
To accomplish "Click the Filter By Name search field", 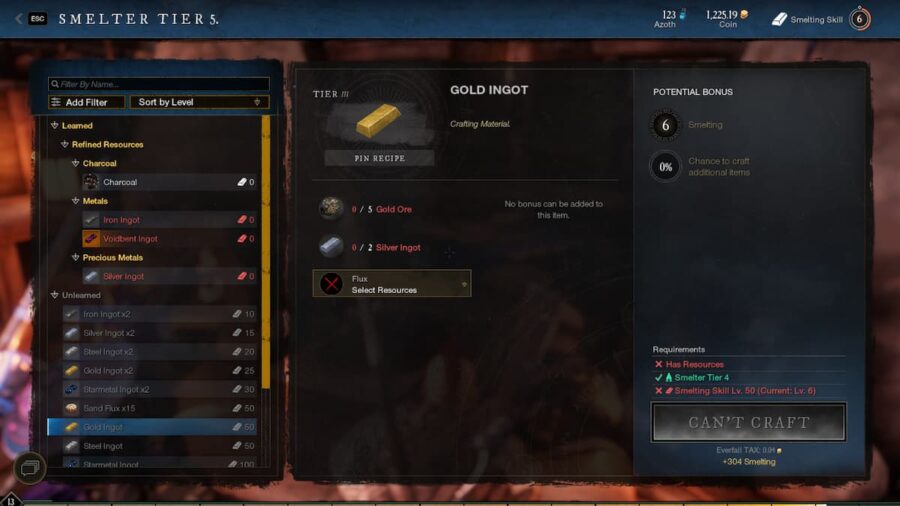I will 159,84.
